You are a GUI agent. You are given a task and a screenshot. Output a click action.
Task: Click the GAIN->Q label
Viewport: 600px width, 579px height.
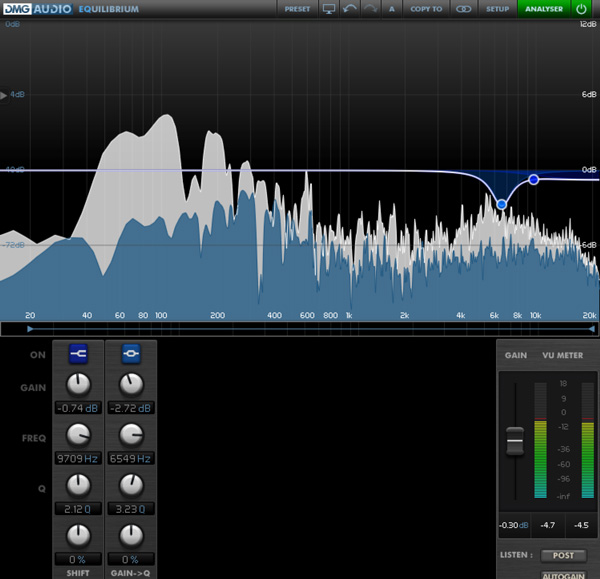(130, 573)
